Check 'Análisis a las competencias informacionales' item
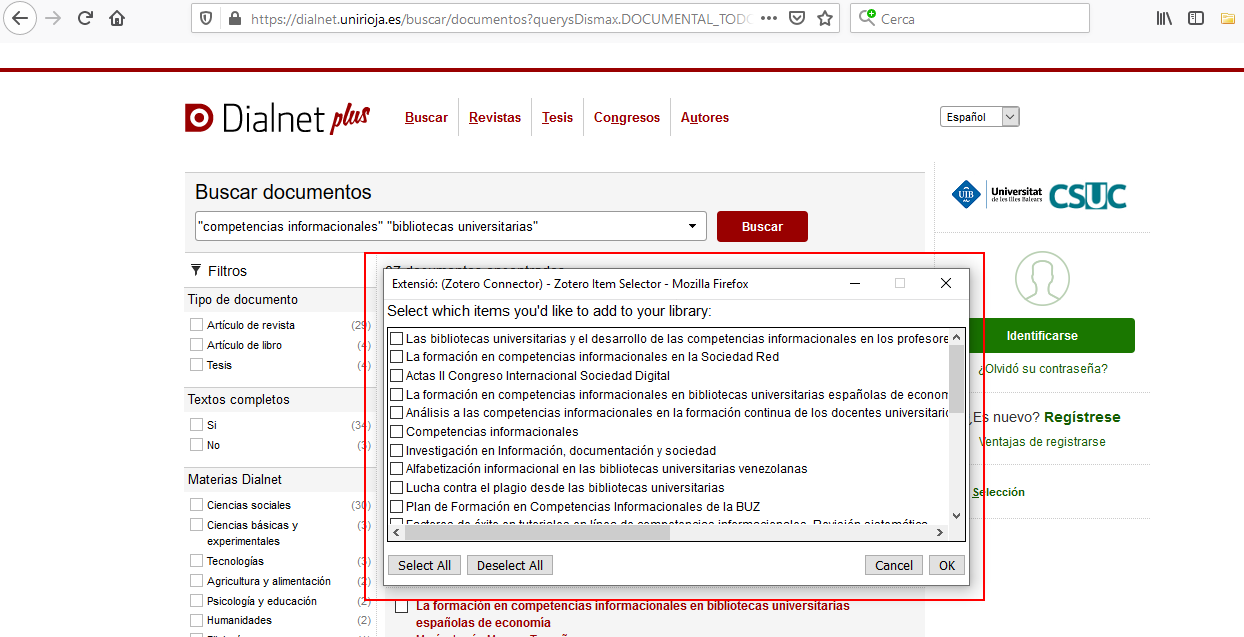This screenshot has height=637, width=1244. (396, 413)
